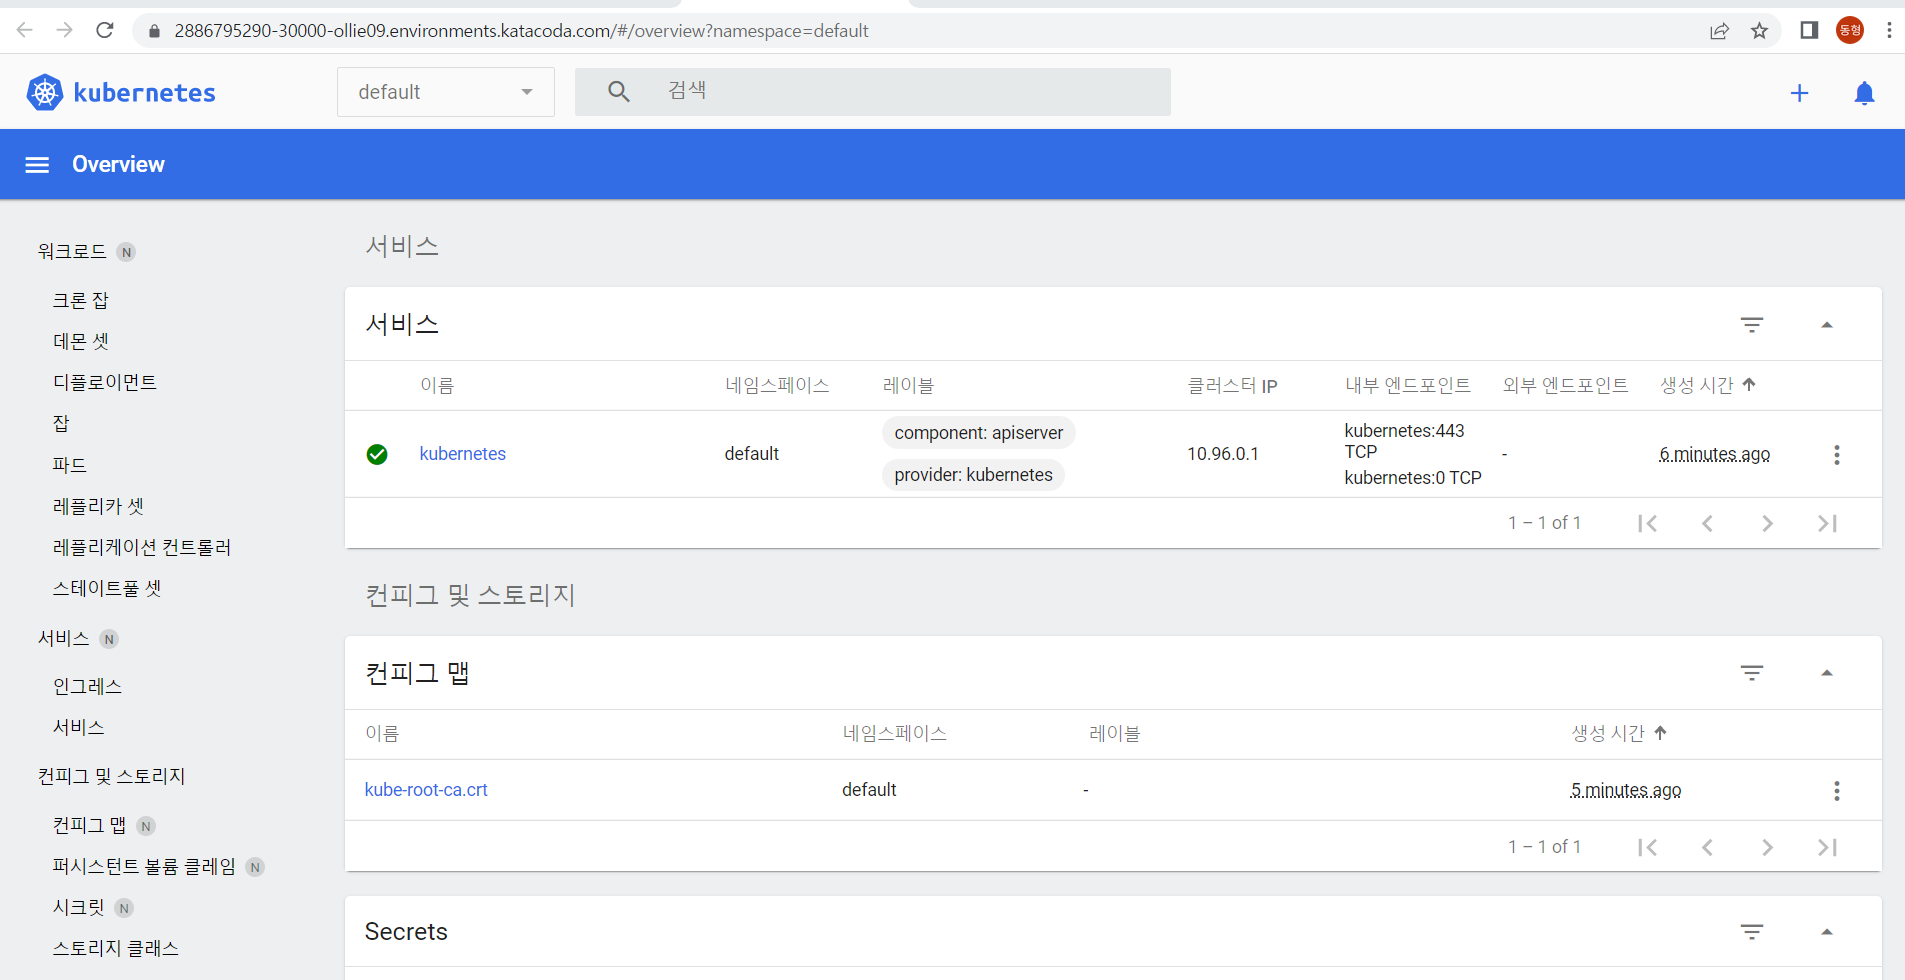Open actions menu for kube-root-ca.crt row
Screen dimensions: 1905x980
coord(1837,791)
